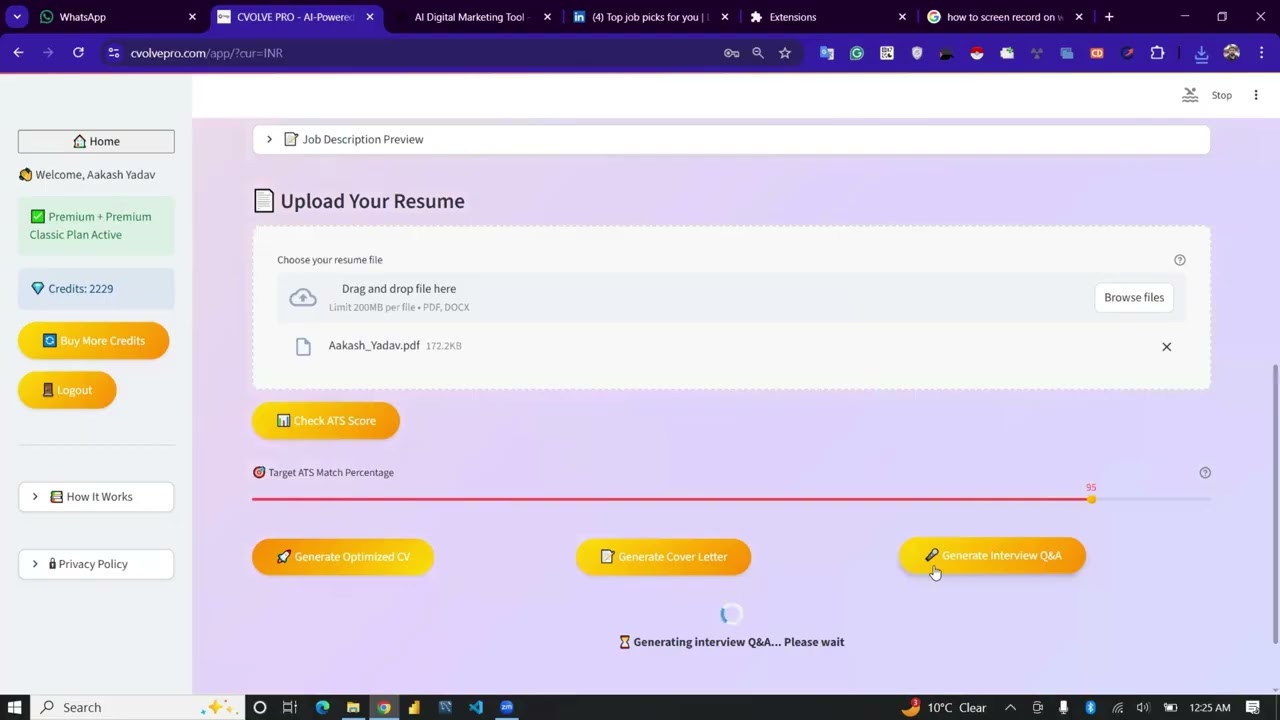Open the Chrome three-dot menu

point(1260,53)
